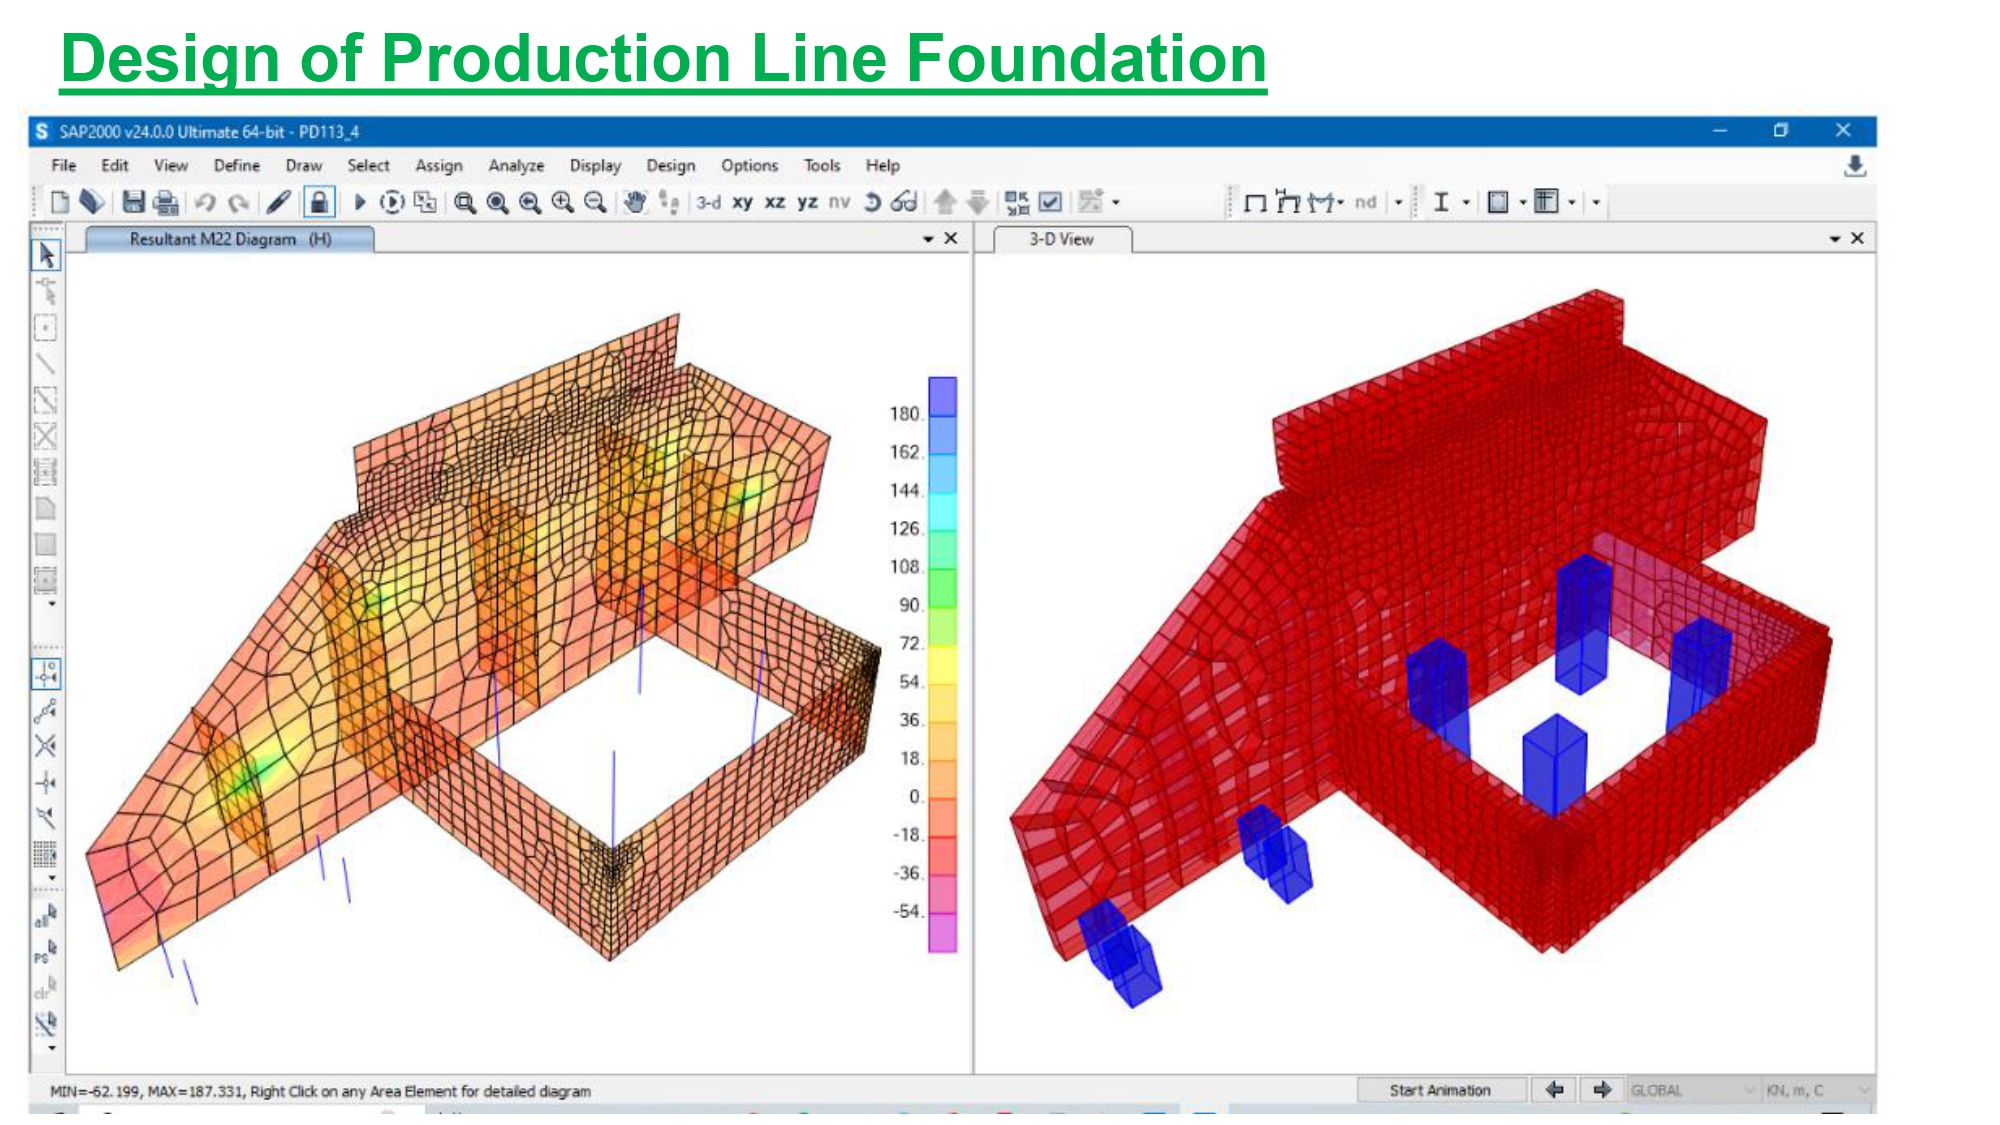Click the Show Undeformed Shape icon
Screen dimensions: 2000x1125
point(1255,203)
